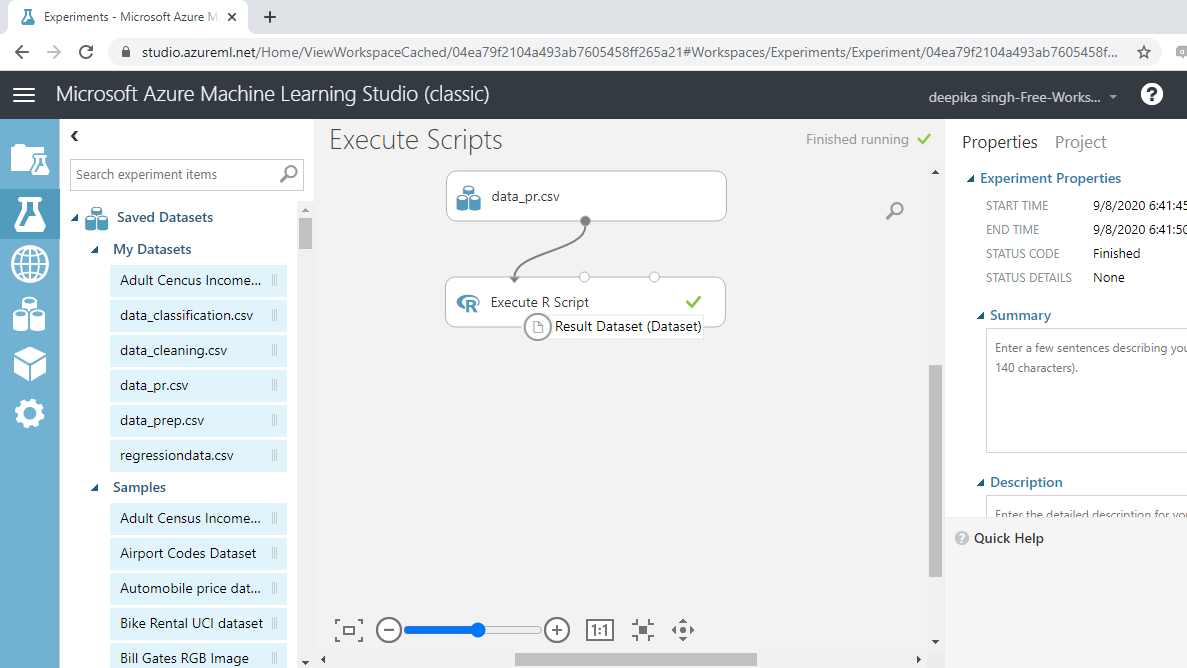Click Quick Help label
Screen dimensions: 1187x668
(x=1008, y=538)
